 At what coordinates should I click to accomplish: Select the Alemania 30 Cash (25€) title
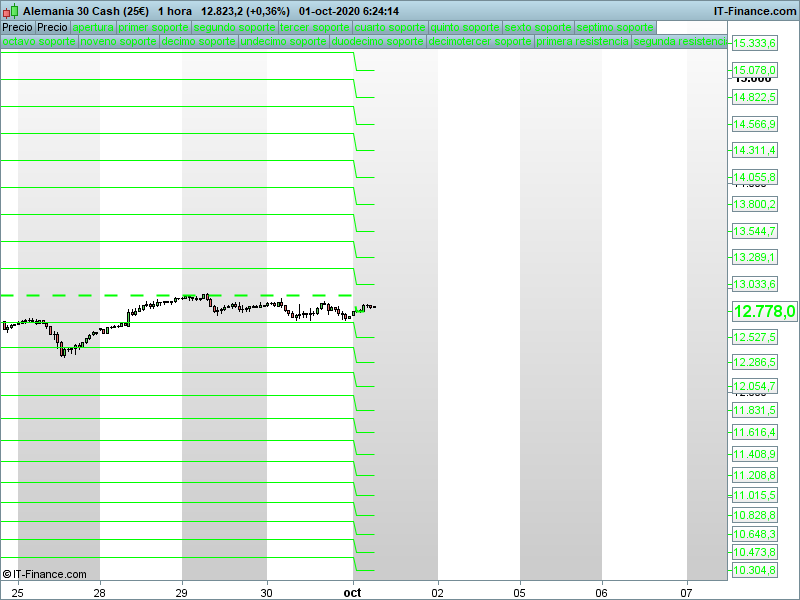click(86, 11)
